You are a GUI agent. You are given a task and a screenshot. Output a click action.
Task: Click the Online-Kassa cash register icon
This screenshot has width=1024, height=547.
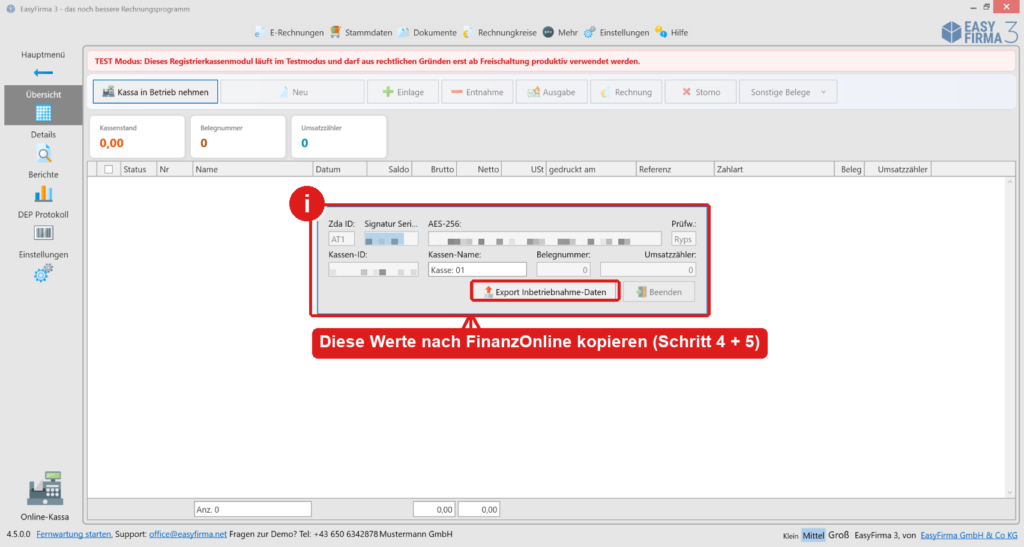click(44, 488)
